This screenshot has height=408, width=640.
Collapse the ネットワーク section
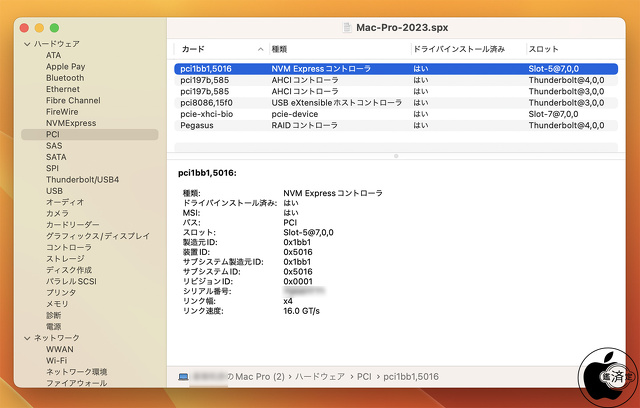[27, 338]
